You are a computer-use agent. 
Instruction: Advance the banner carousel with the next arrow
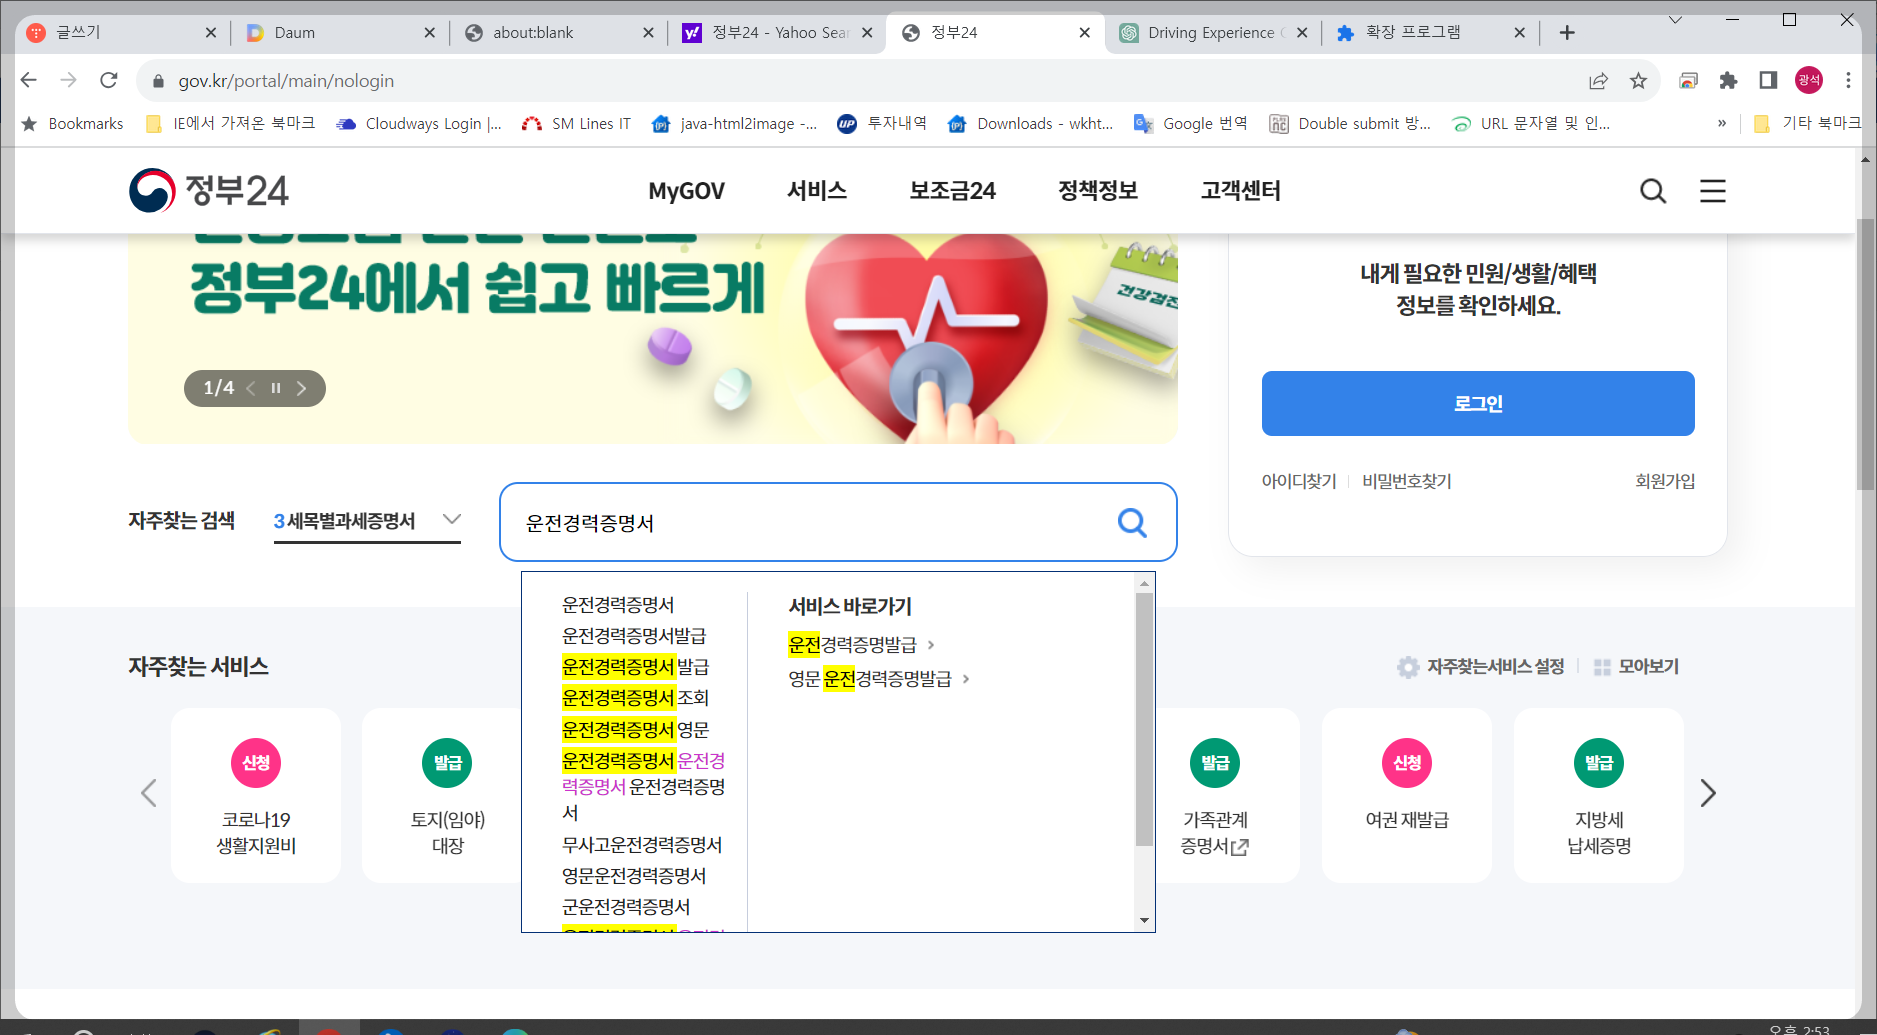(302, 388)
